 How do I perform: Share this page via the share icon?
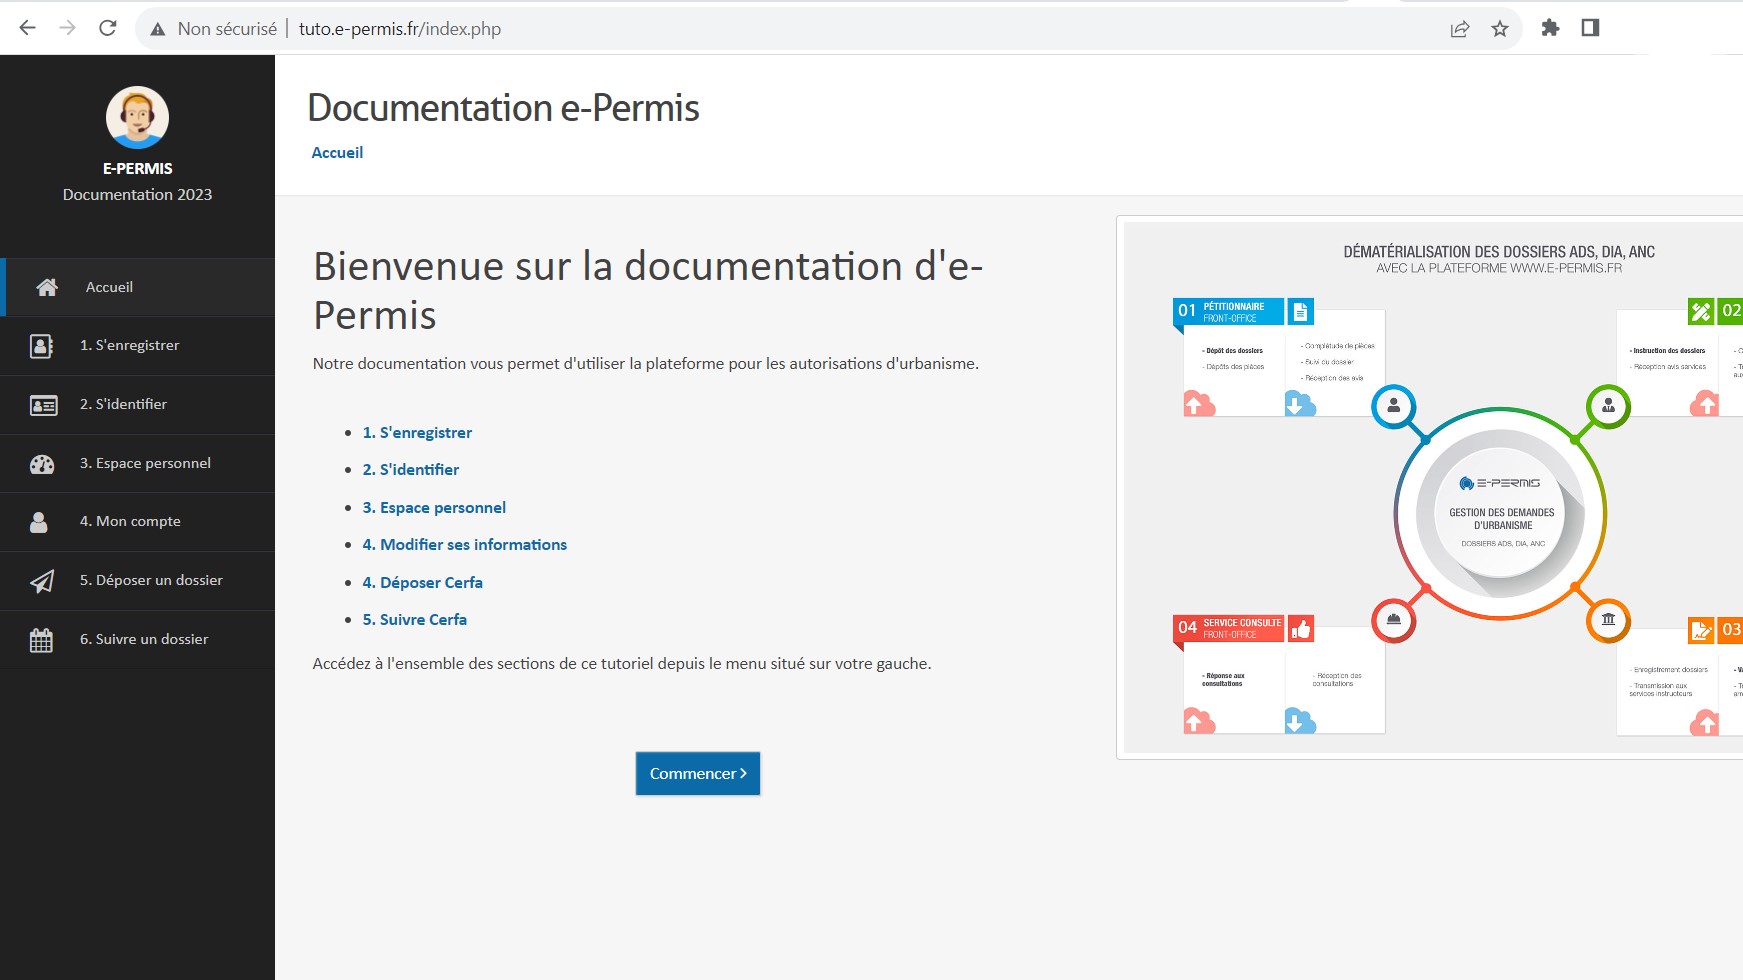point(1460,29)
